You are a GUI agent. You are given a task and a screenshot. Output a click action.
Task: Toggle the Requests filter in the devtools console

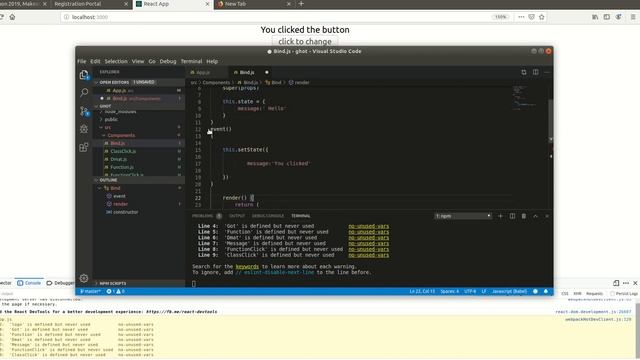tap(594, 293)
